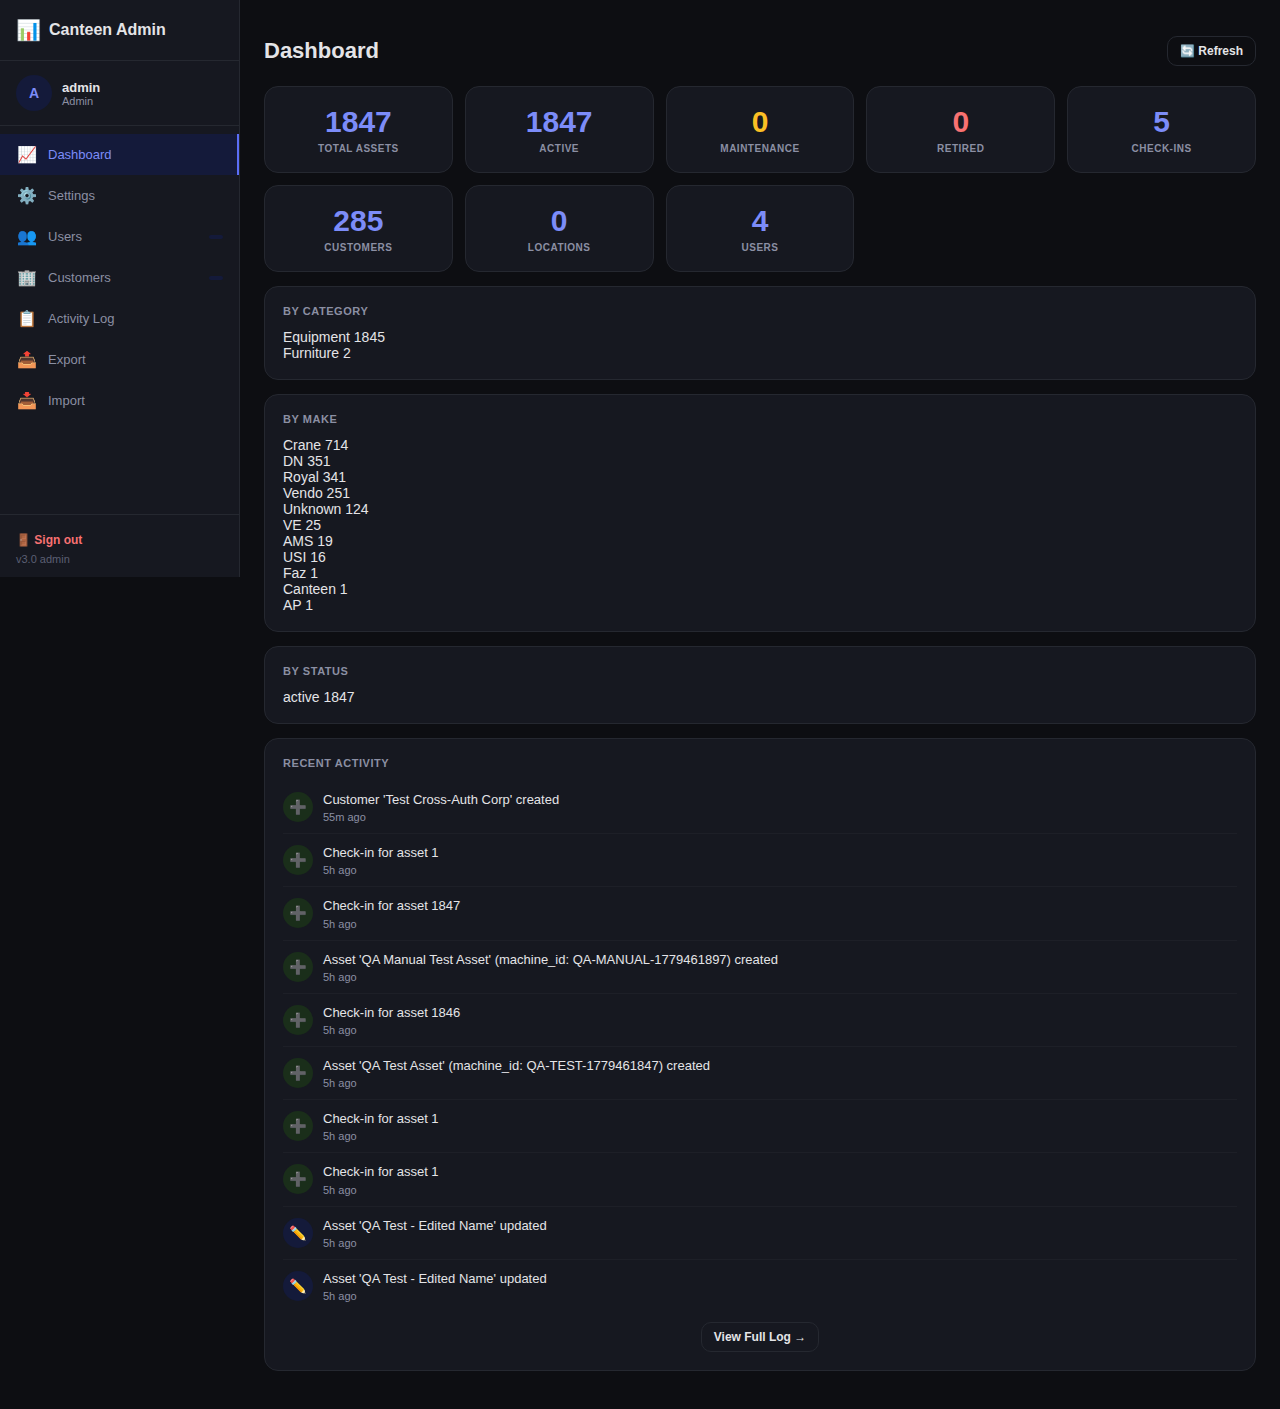Click the Users 4 stat card
The width and height of the screenshot is (1280, 1409).
[760, 228]
